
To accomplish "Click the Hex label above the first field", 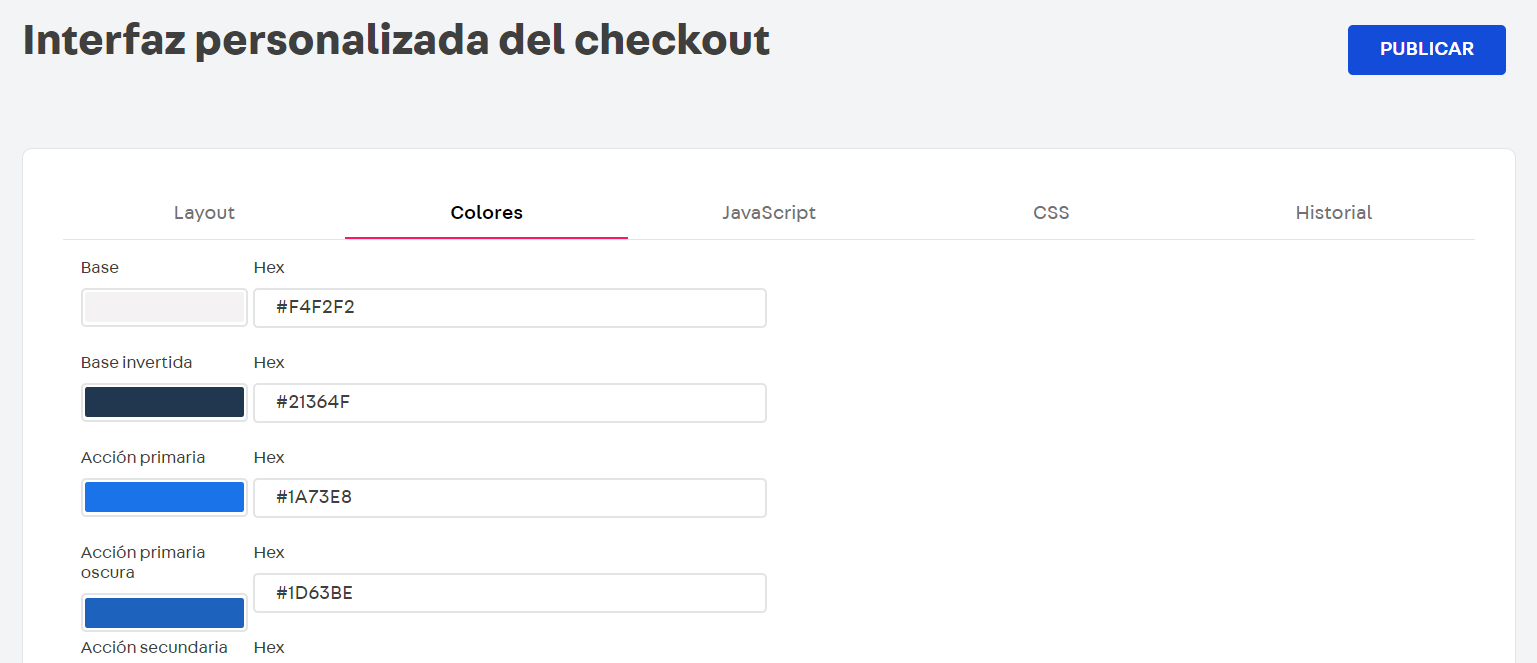I will pos(269,267).
